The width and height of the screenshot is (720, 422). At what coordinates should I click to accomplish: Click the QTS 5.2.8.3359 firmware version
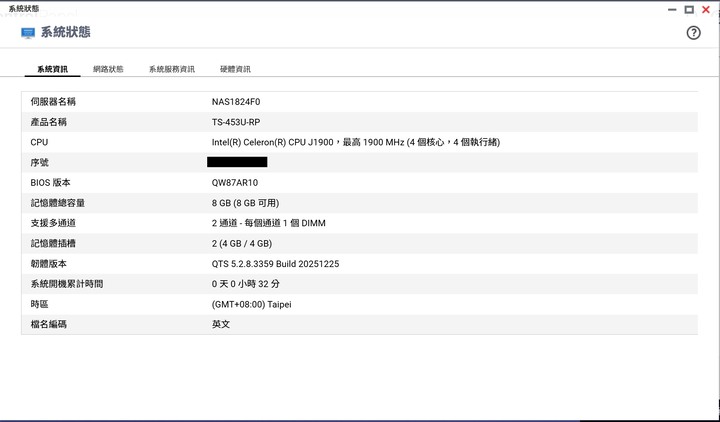coord(275,264)
